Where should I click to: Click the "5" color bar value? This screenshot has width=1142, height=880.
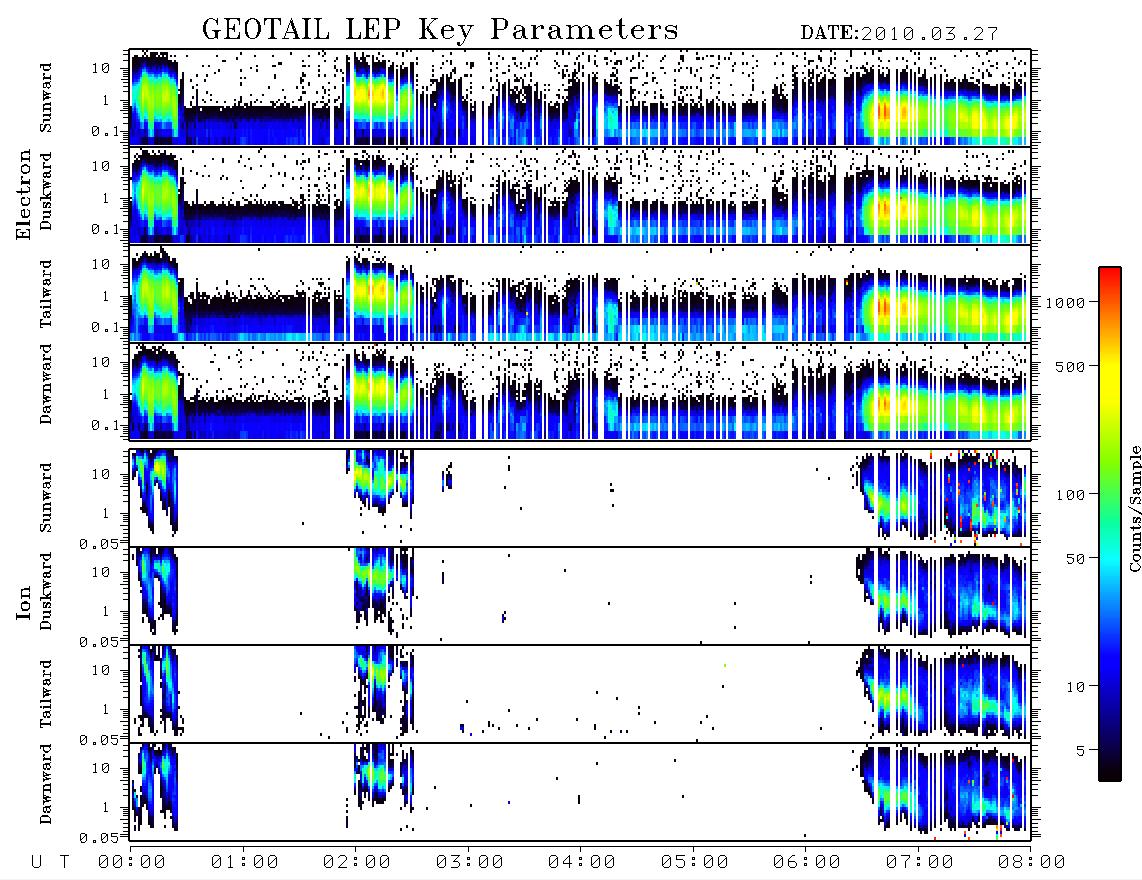click(1081, 751)
